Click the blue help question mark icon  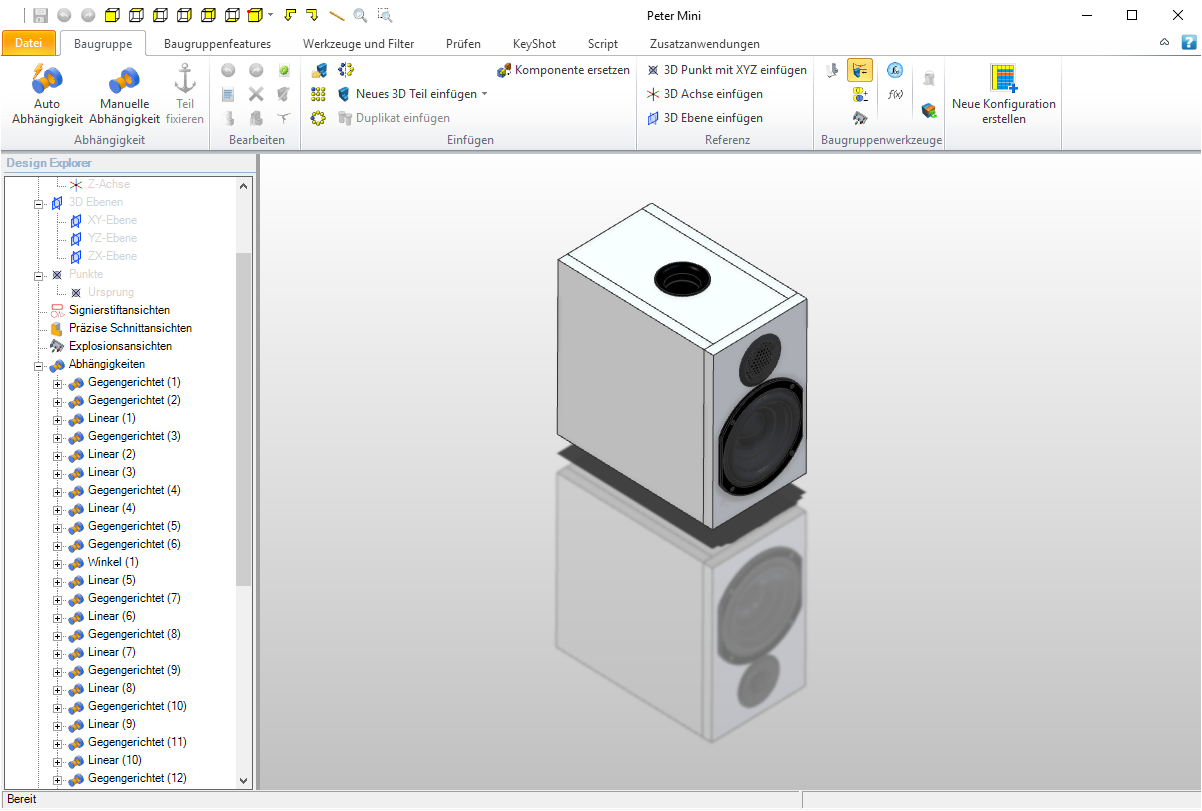(x=1188, y=43)
